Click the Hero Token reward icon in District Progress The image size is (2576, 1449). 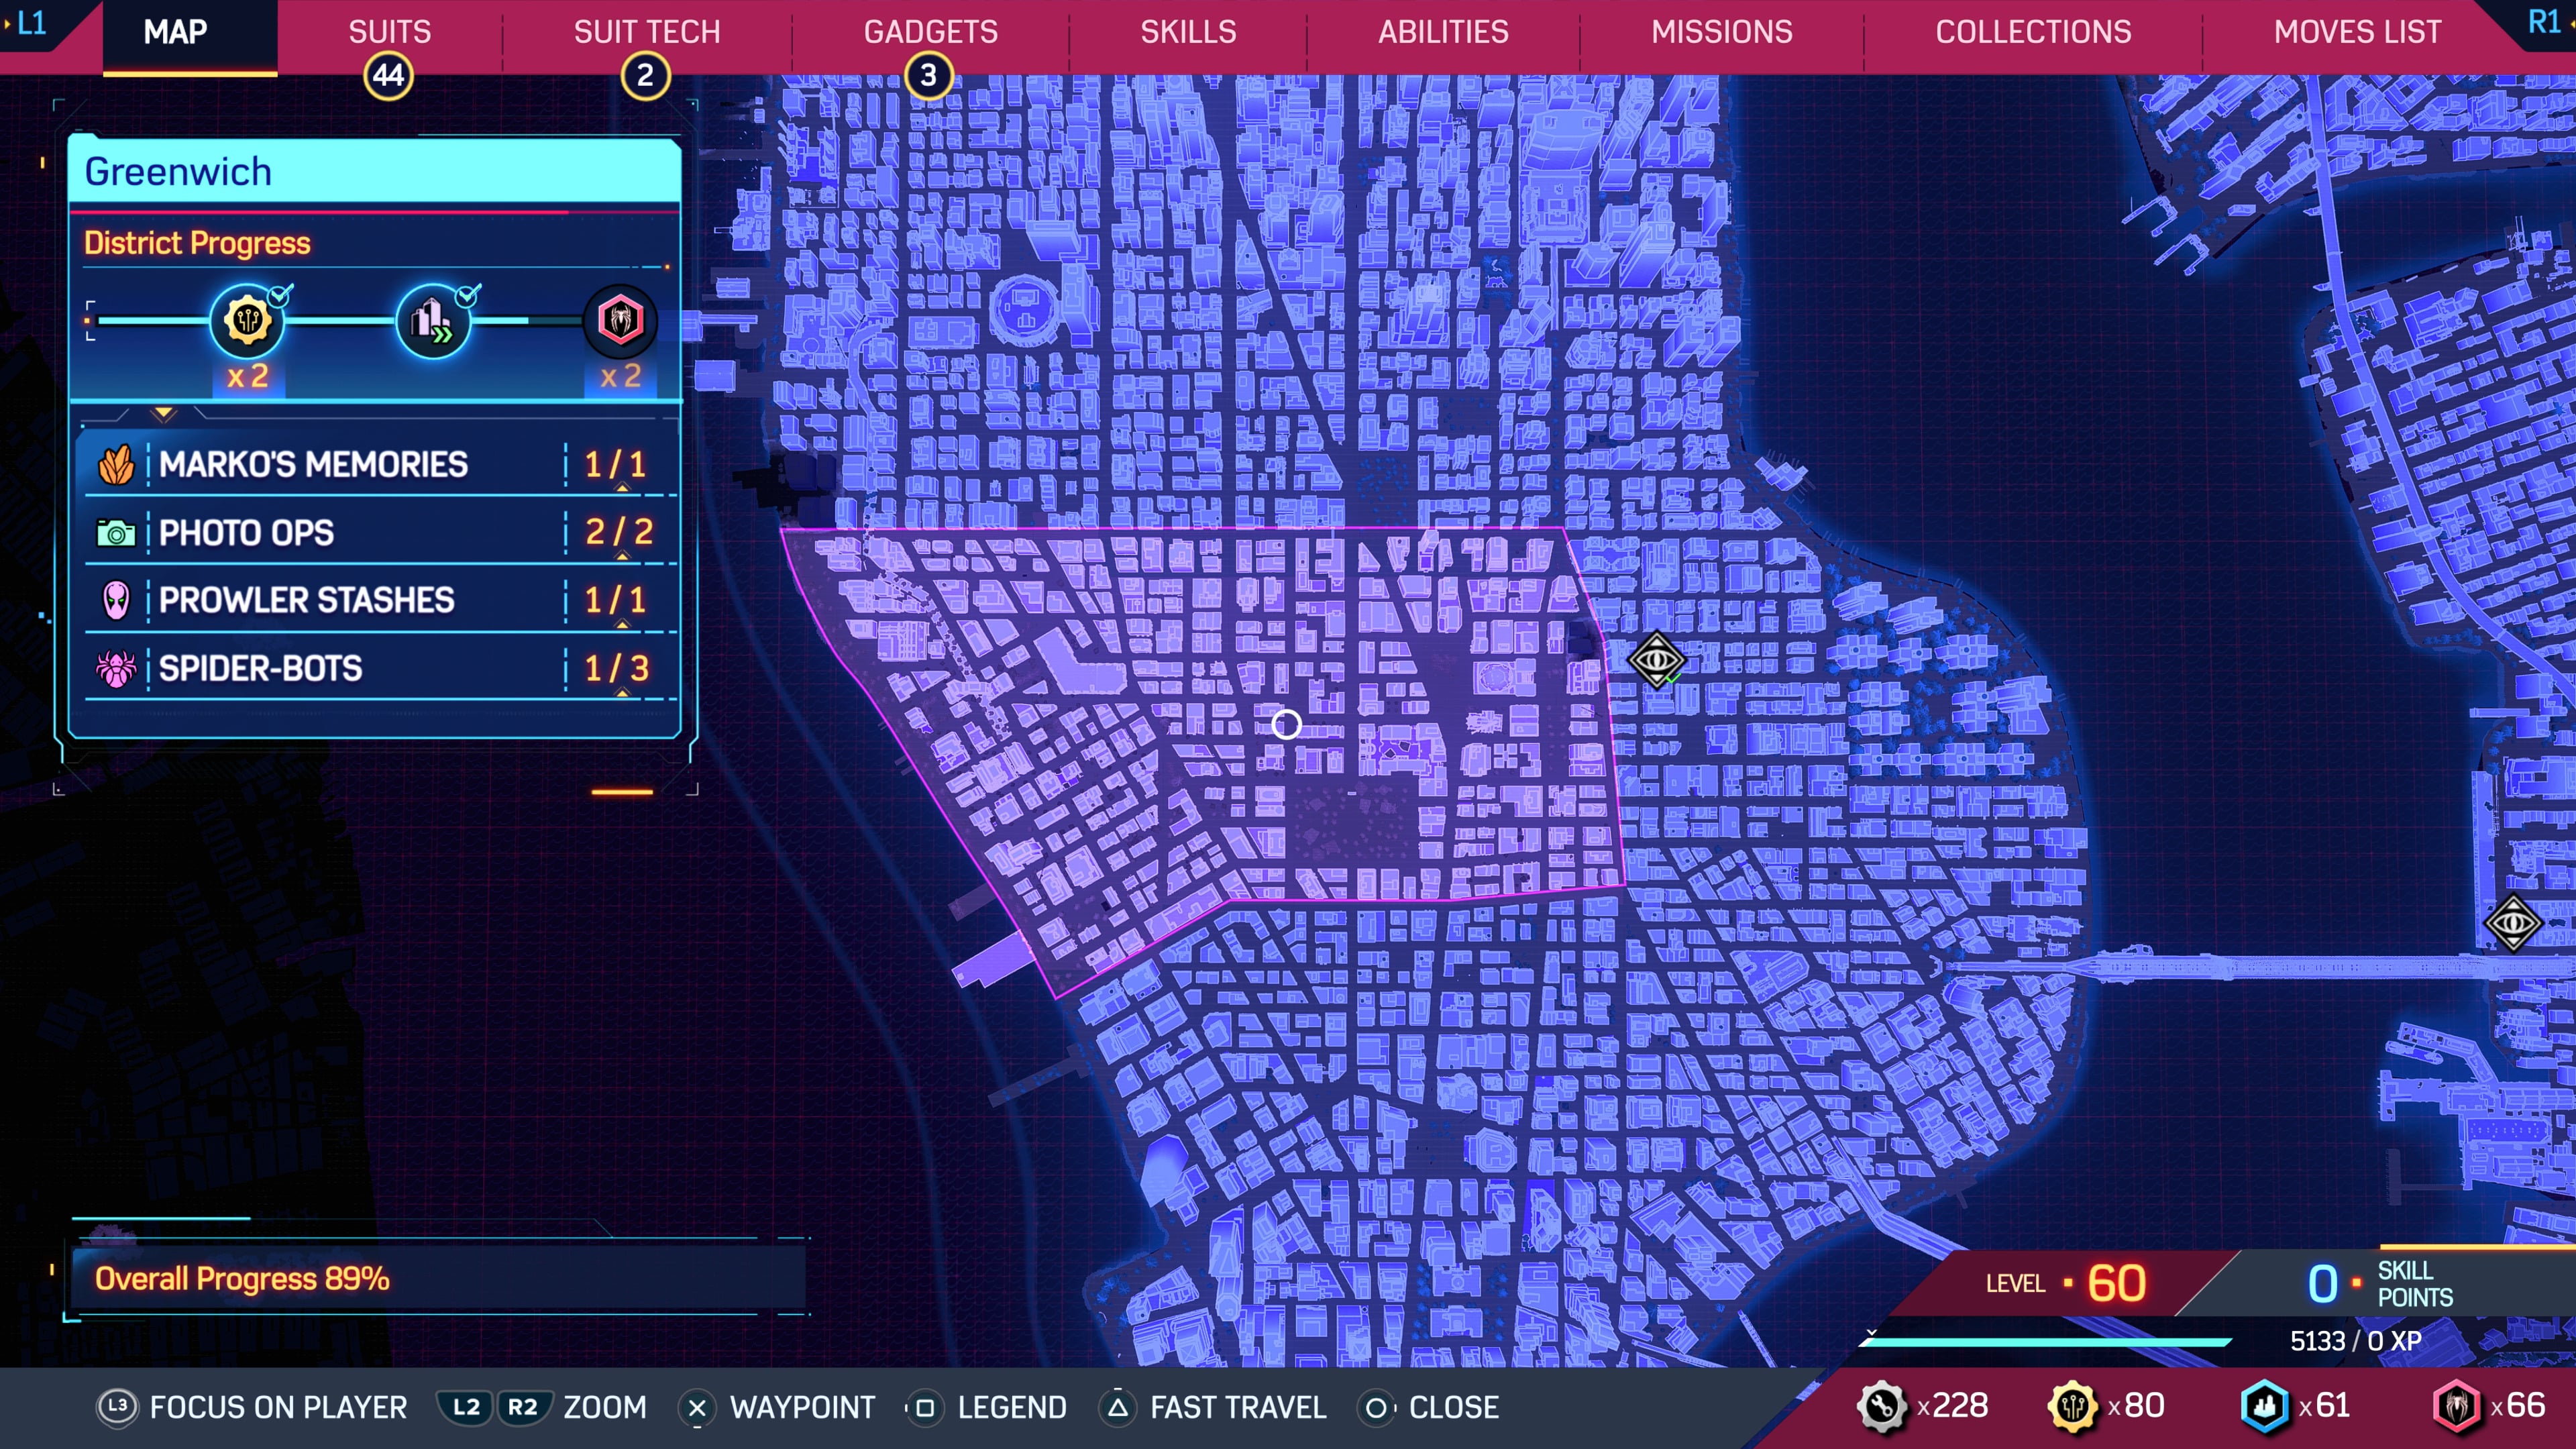[x=620, y=321]
